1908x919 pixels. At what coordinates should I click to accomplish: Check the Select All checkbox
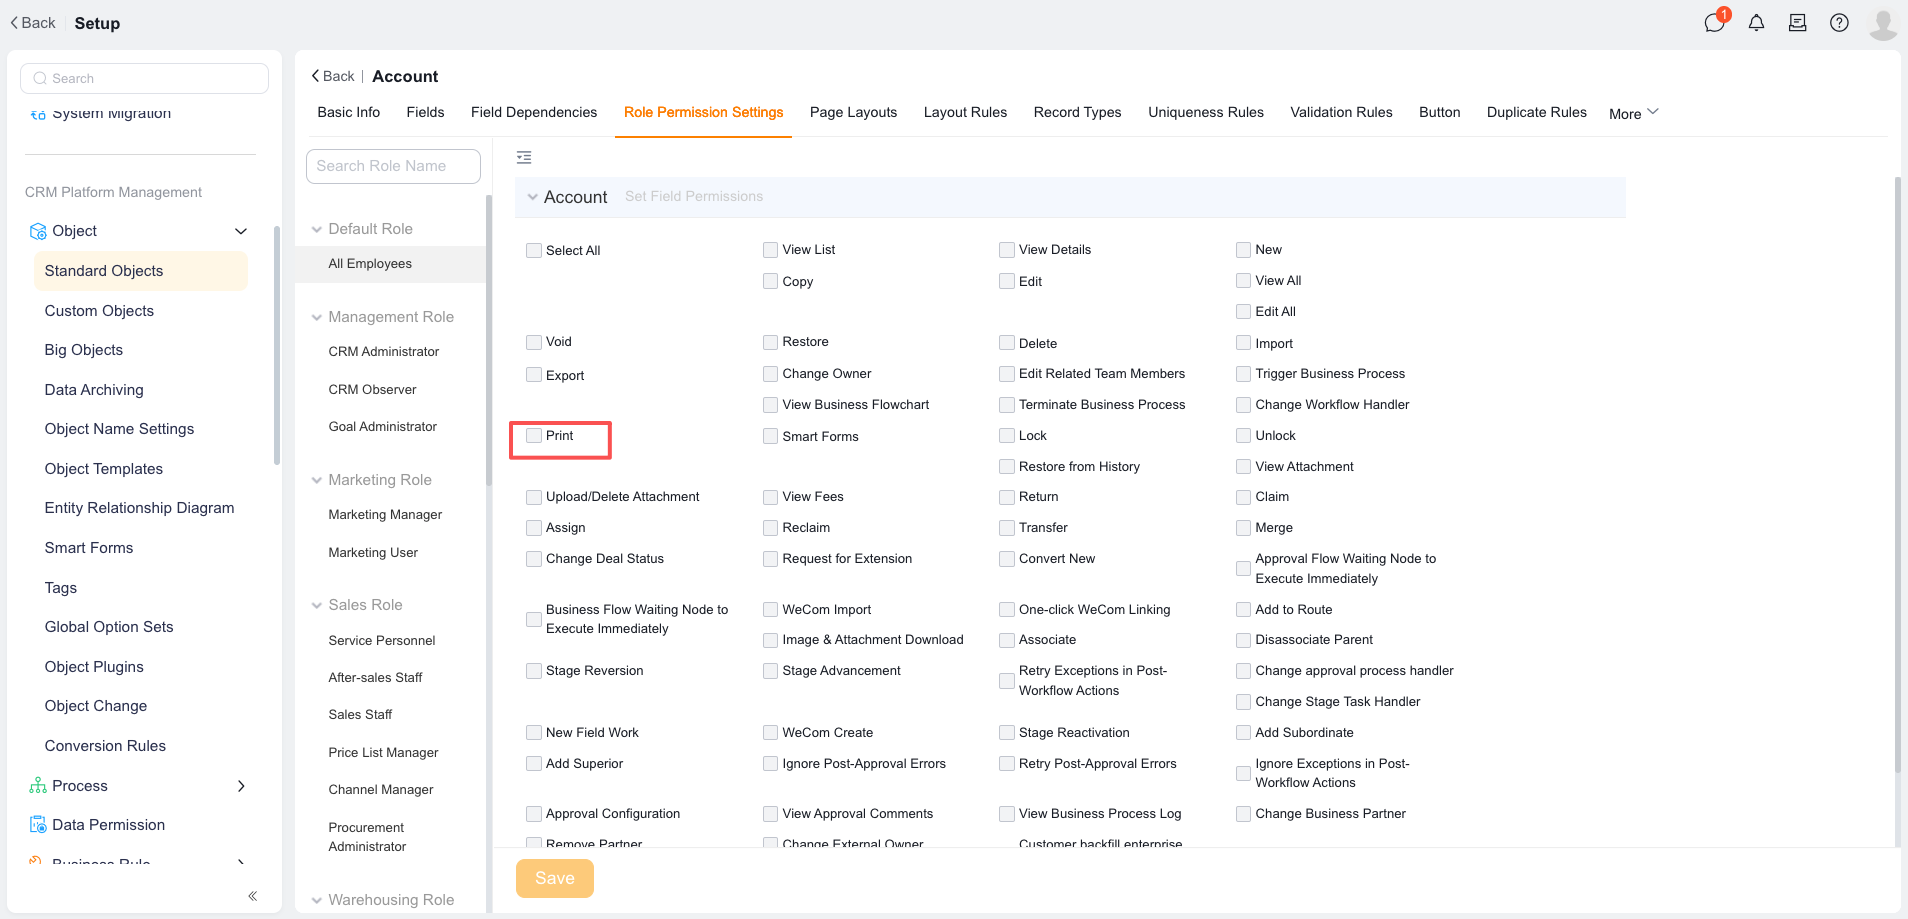(x=534, y=251)
